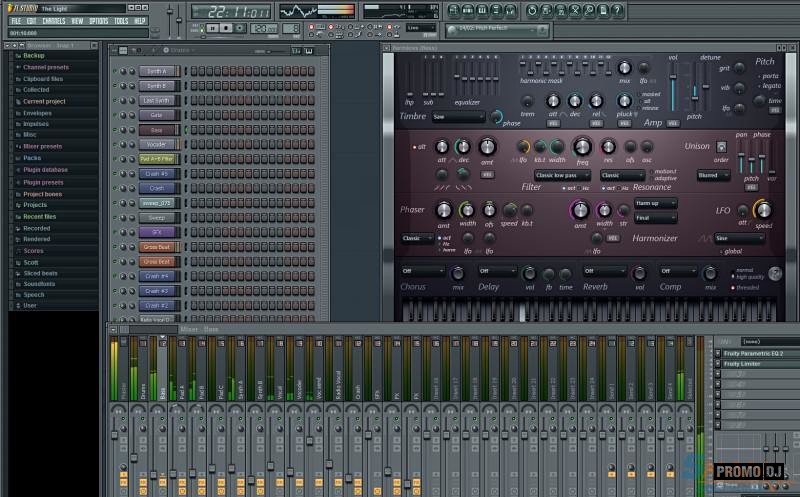Open the Chorus Off dropdown
The height and width of the screenshot is (497, 800).
423,271
